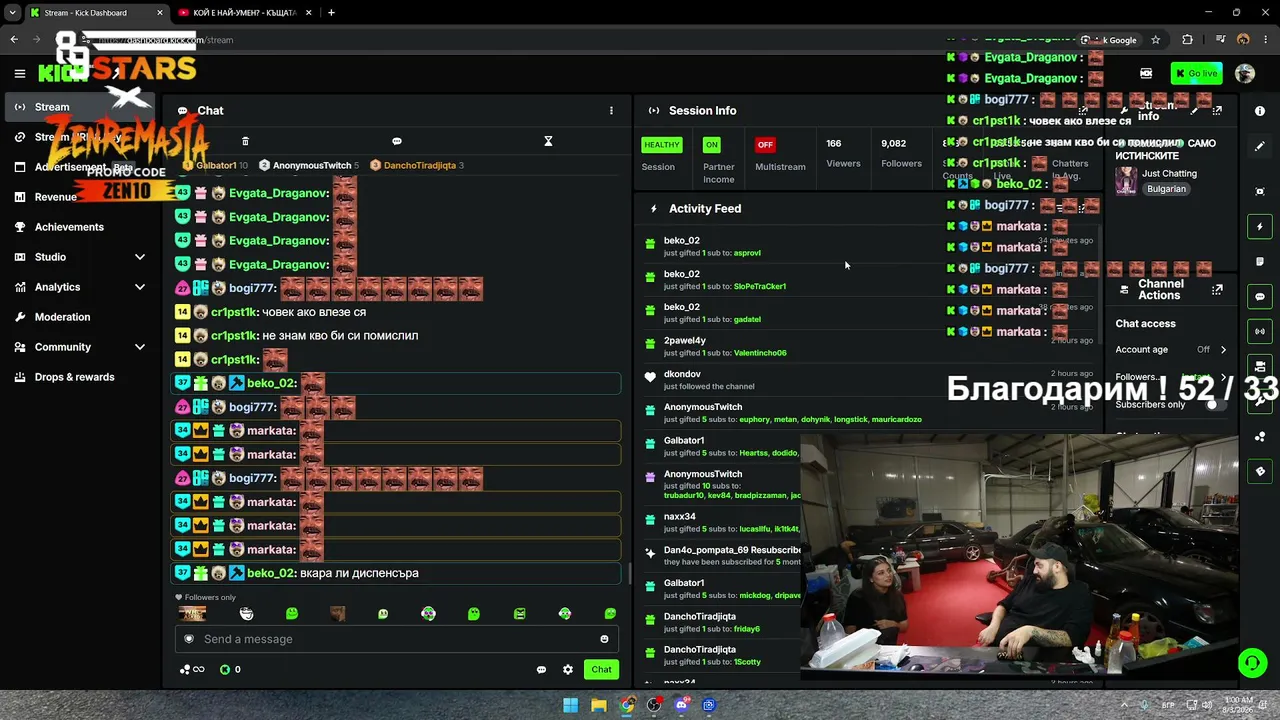Open Chrome from the taskbar

[x=626, y=705]
